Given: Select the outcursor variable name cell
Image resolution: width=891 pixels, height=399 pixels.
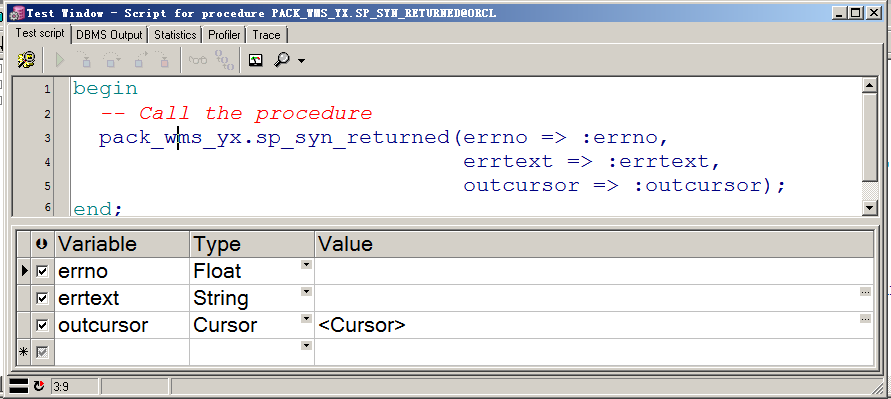Looking at the screenshot, I should [122, 325].
